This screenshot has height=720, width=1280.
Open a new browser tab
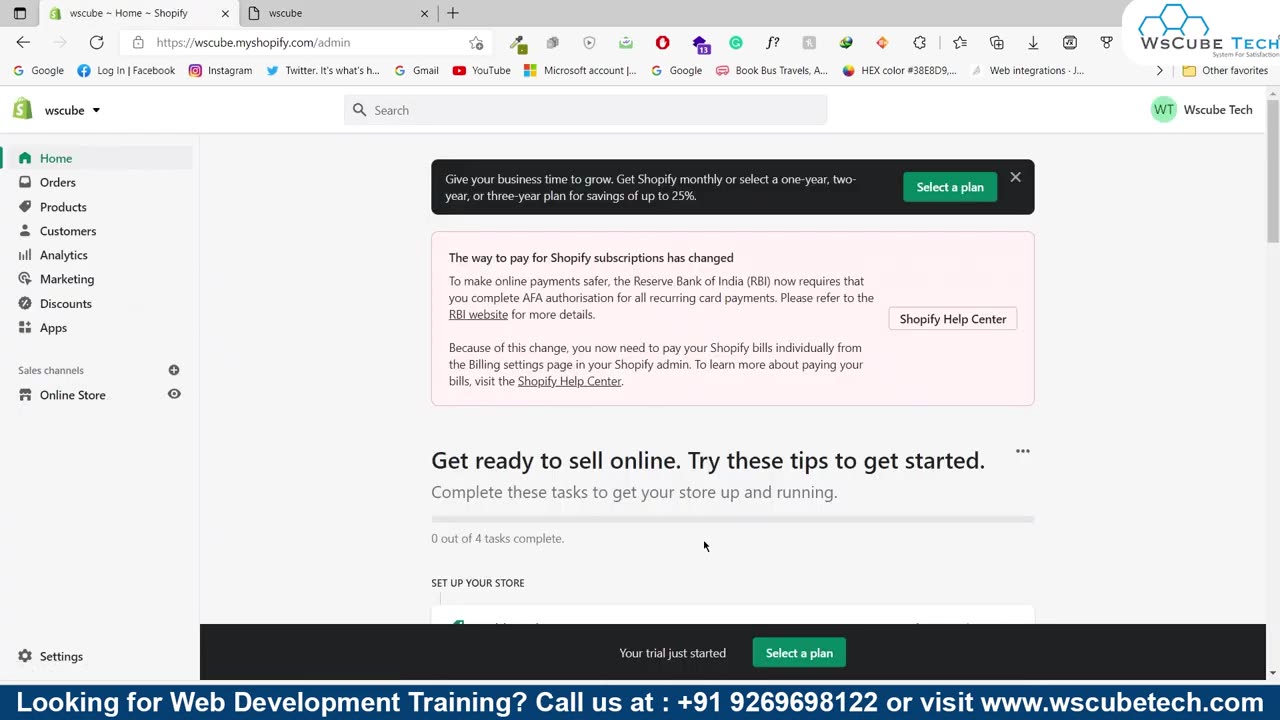[x=453, y=13]
